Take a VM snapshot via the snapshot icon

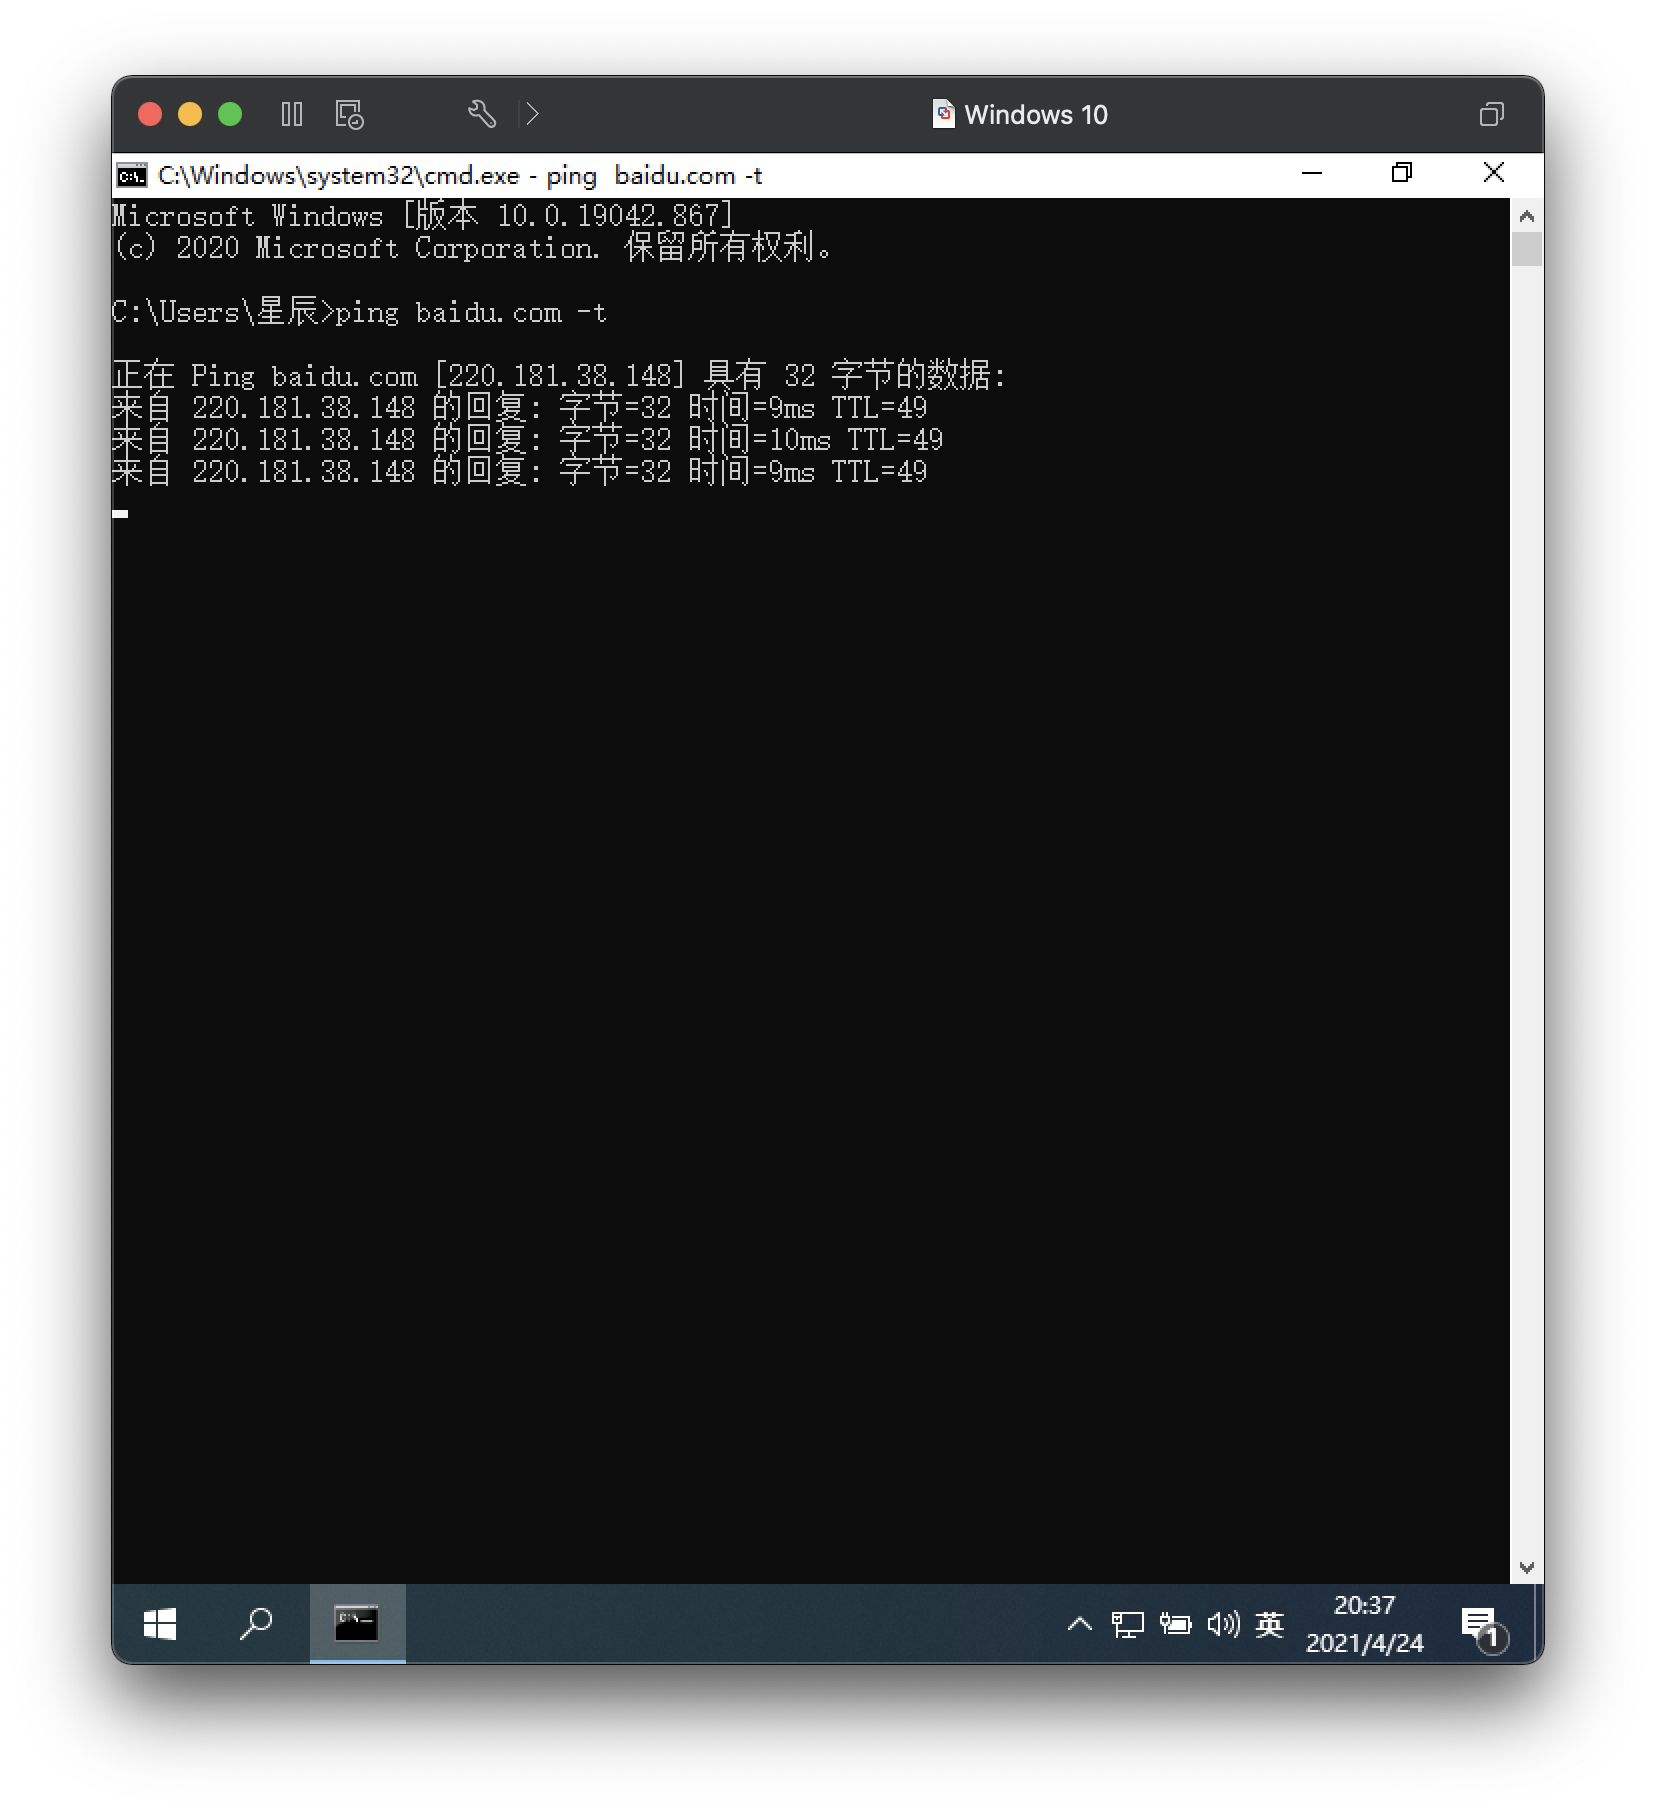click(x=349, y=114)
